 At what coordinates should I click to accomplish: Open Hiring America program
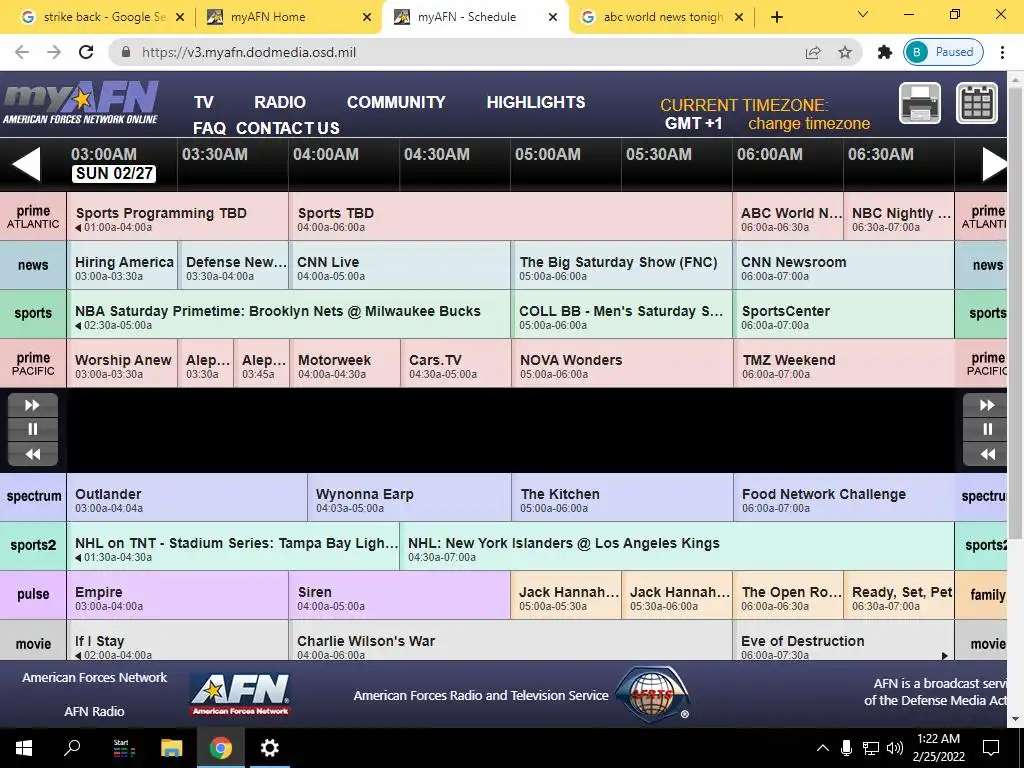point(122,265)
